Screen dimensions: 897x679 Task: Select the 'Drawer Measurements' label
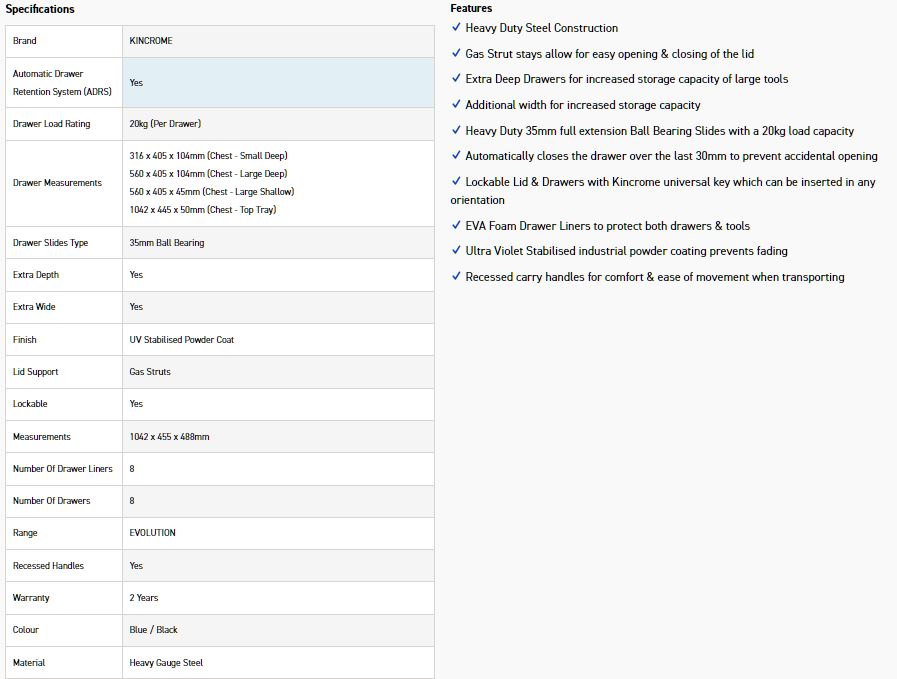click(x=57, y=182)
